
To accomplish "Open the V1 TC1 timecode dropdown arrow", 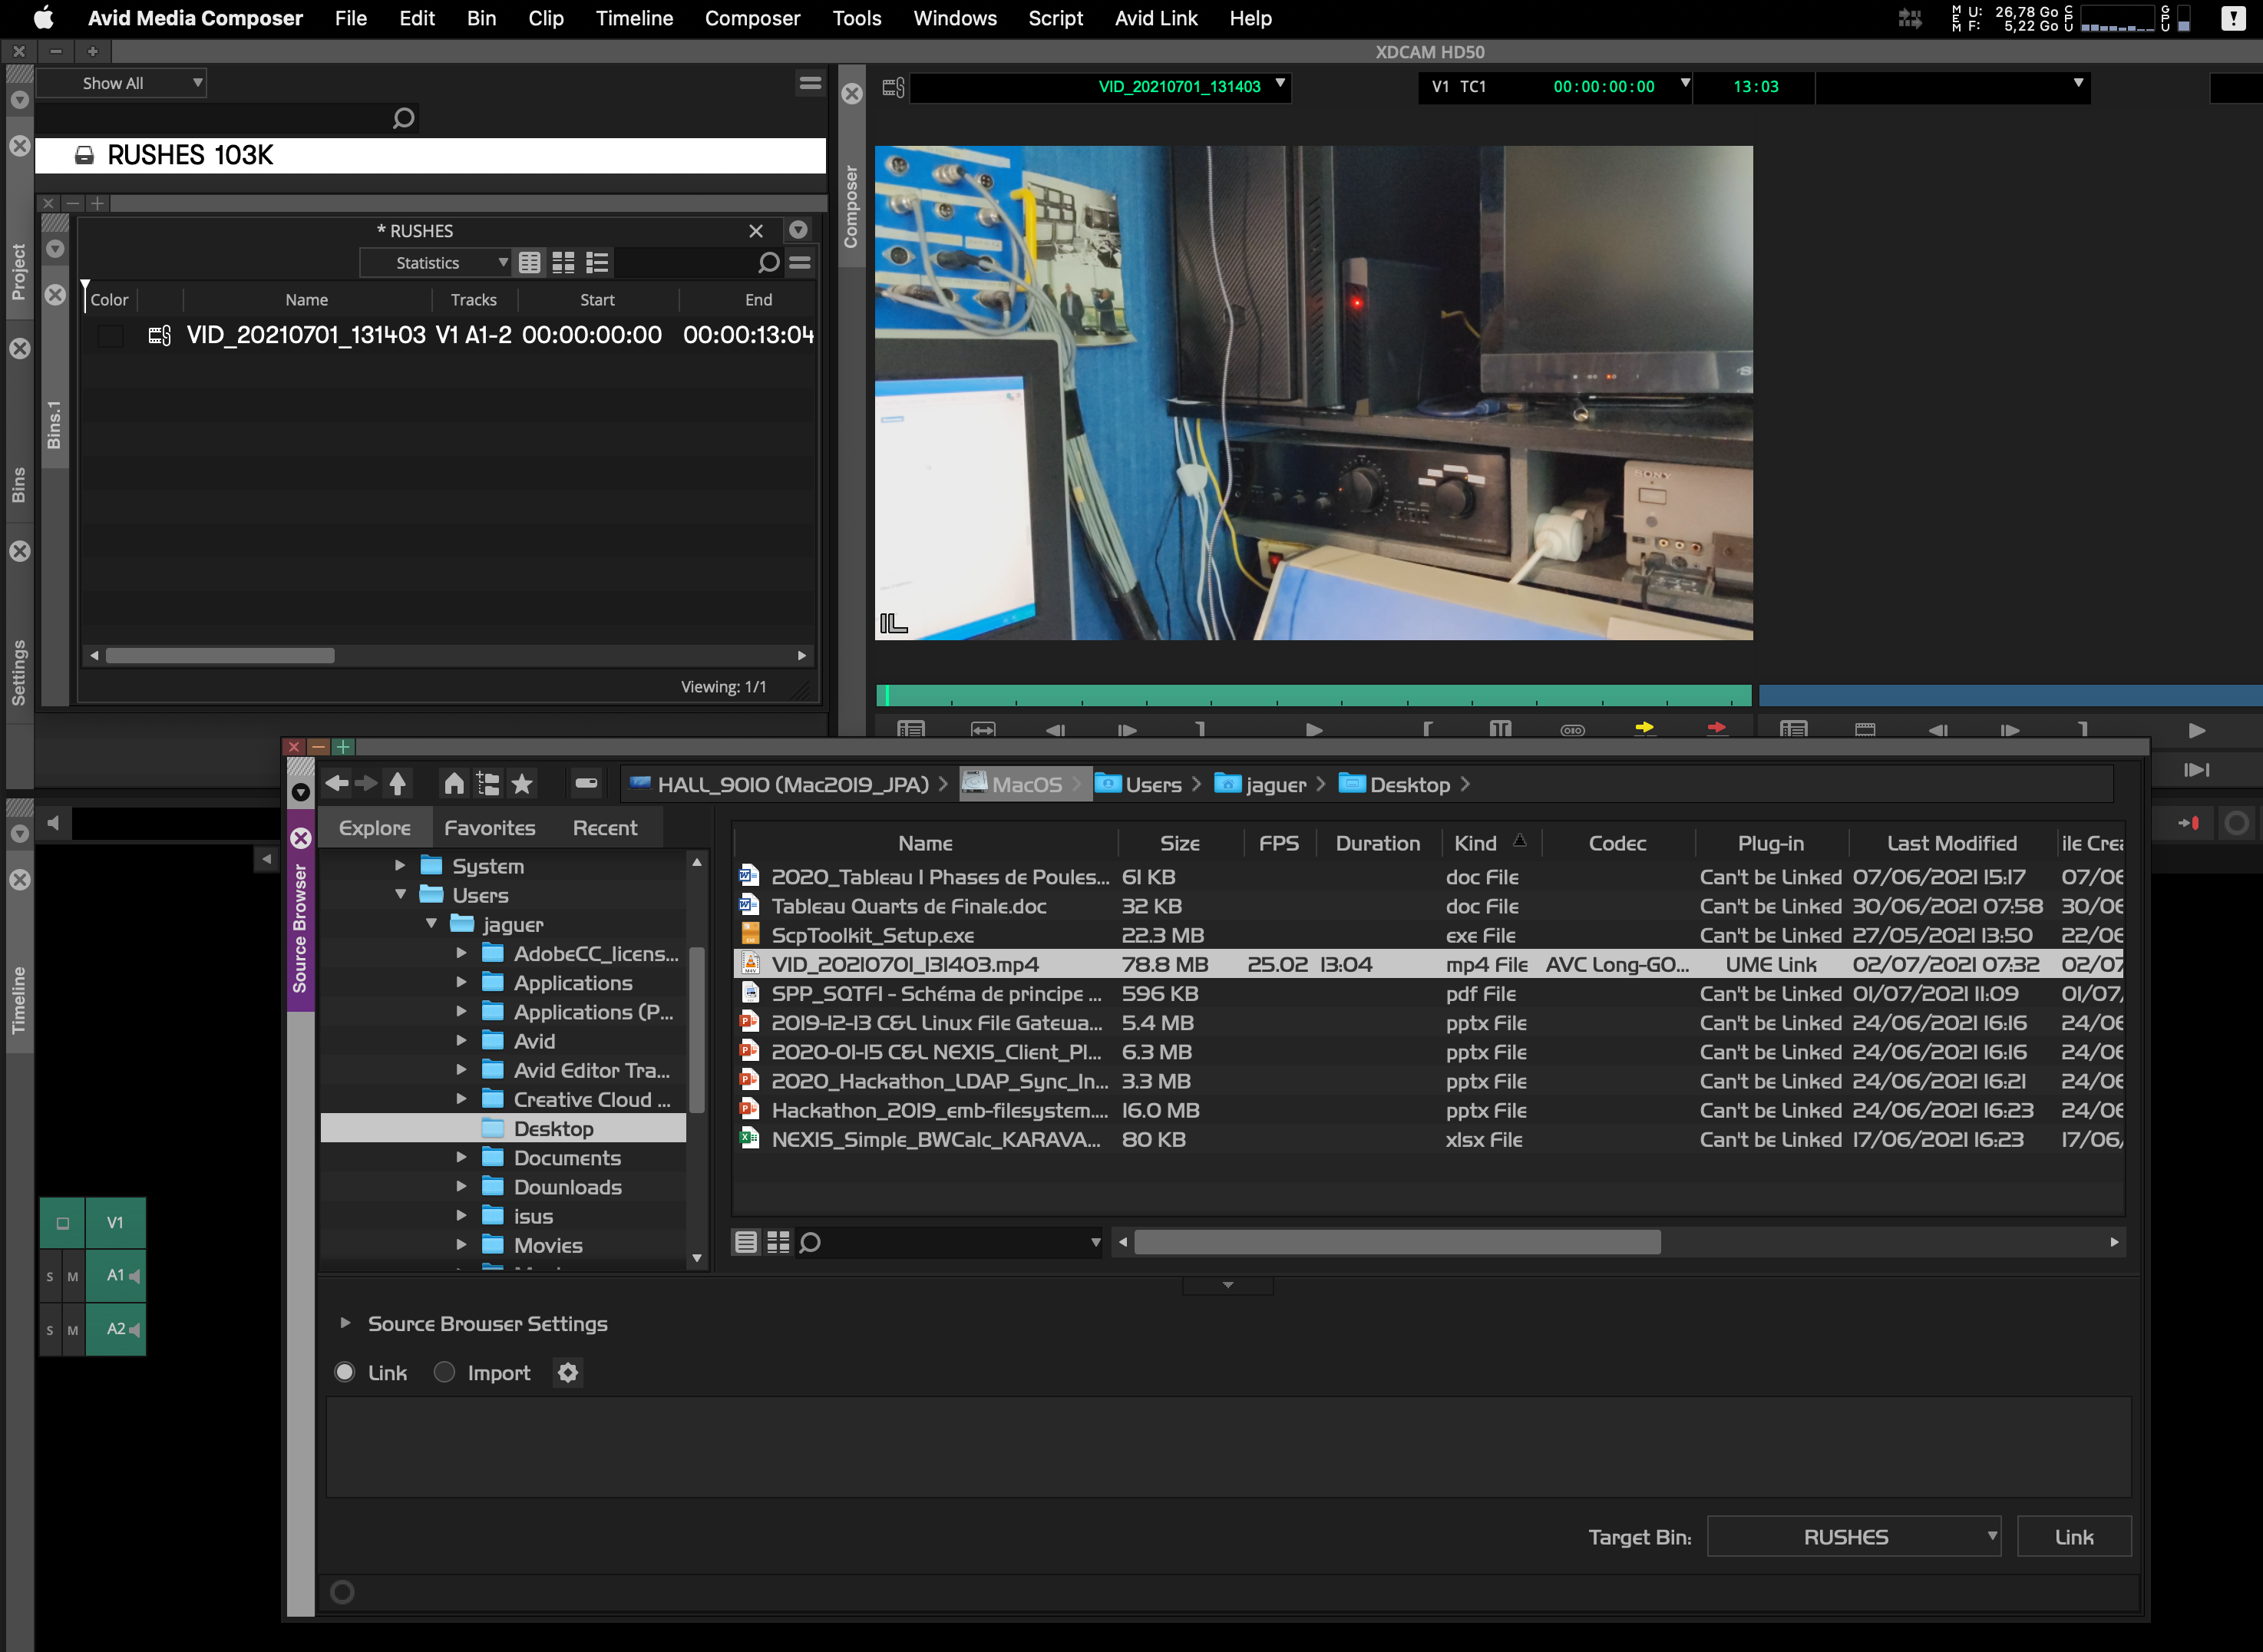I will pos(1685,84).
